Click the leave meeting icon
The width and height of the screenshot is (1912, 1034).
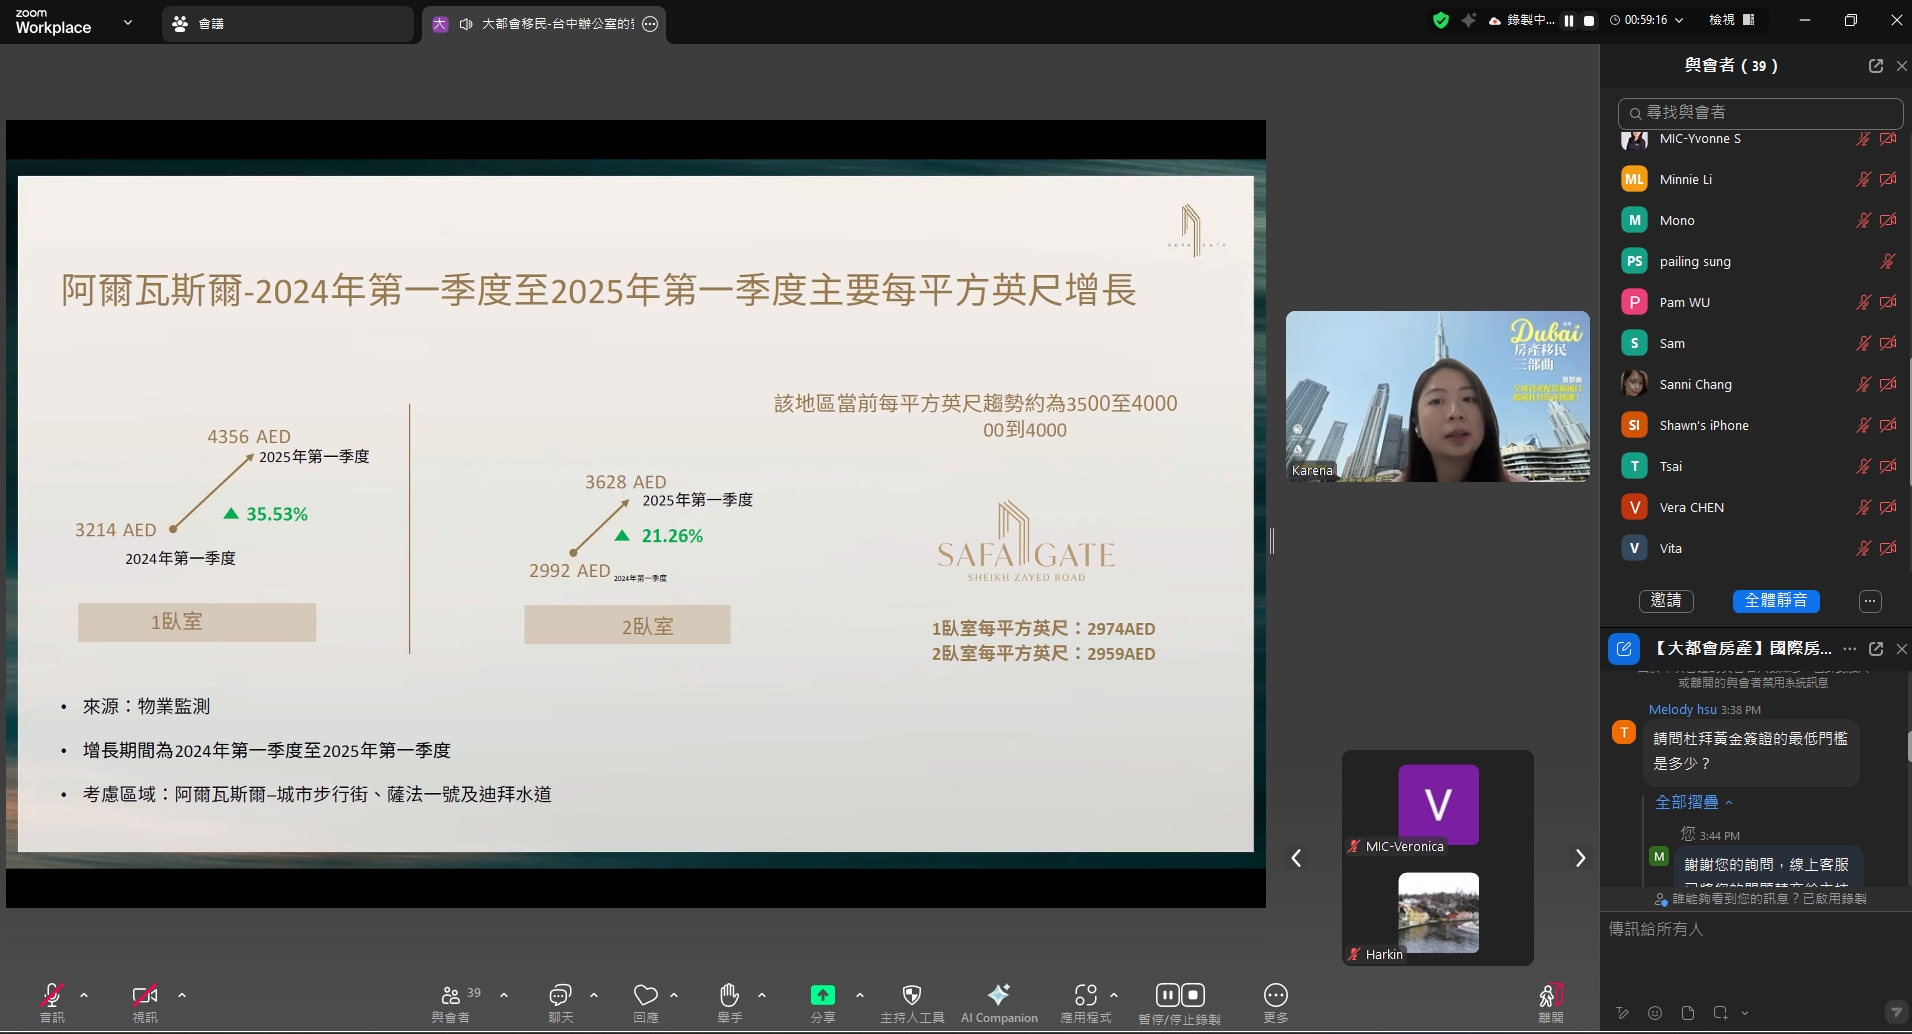coord(1549,996)
